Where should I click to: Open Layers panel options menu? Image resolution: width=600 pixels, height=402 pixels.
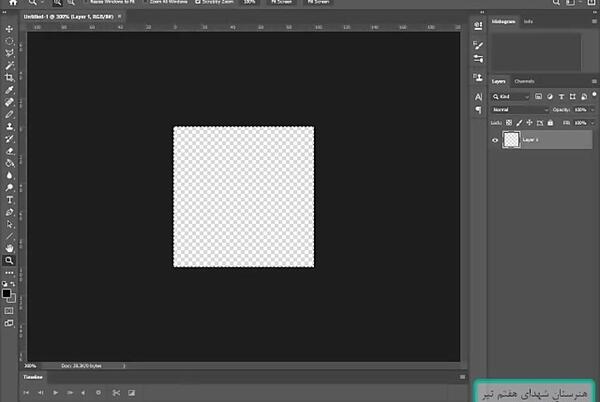tap(594, 81)
